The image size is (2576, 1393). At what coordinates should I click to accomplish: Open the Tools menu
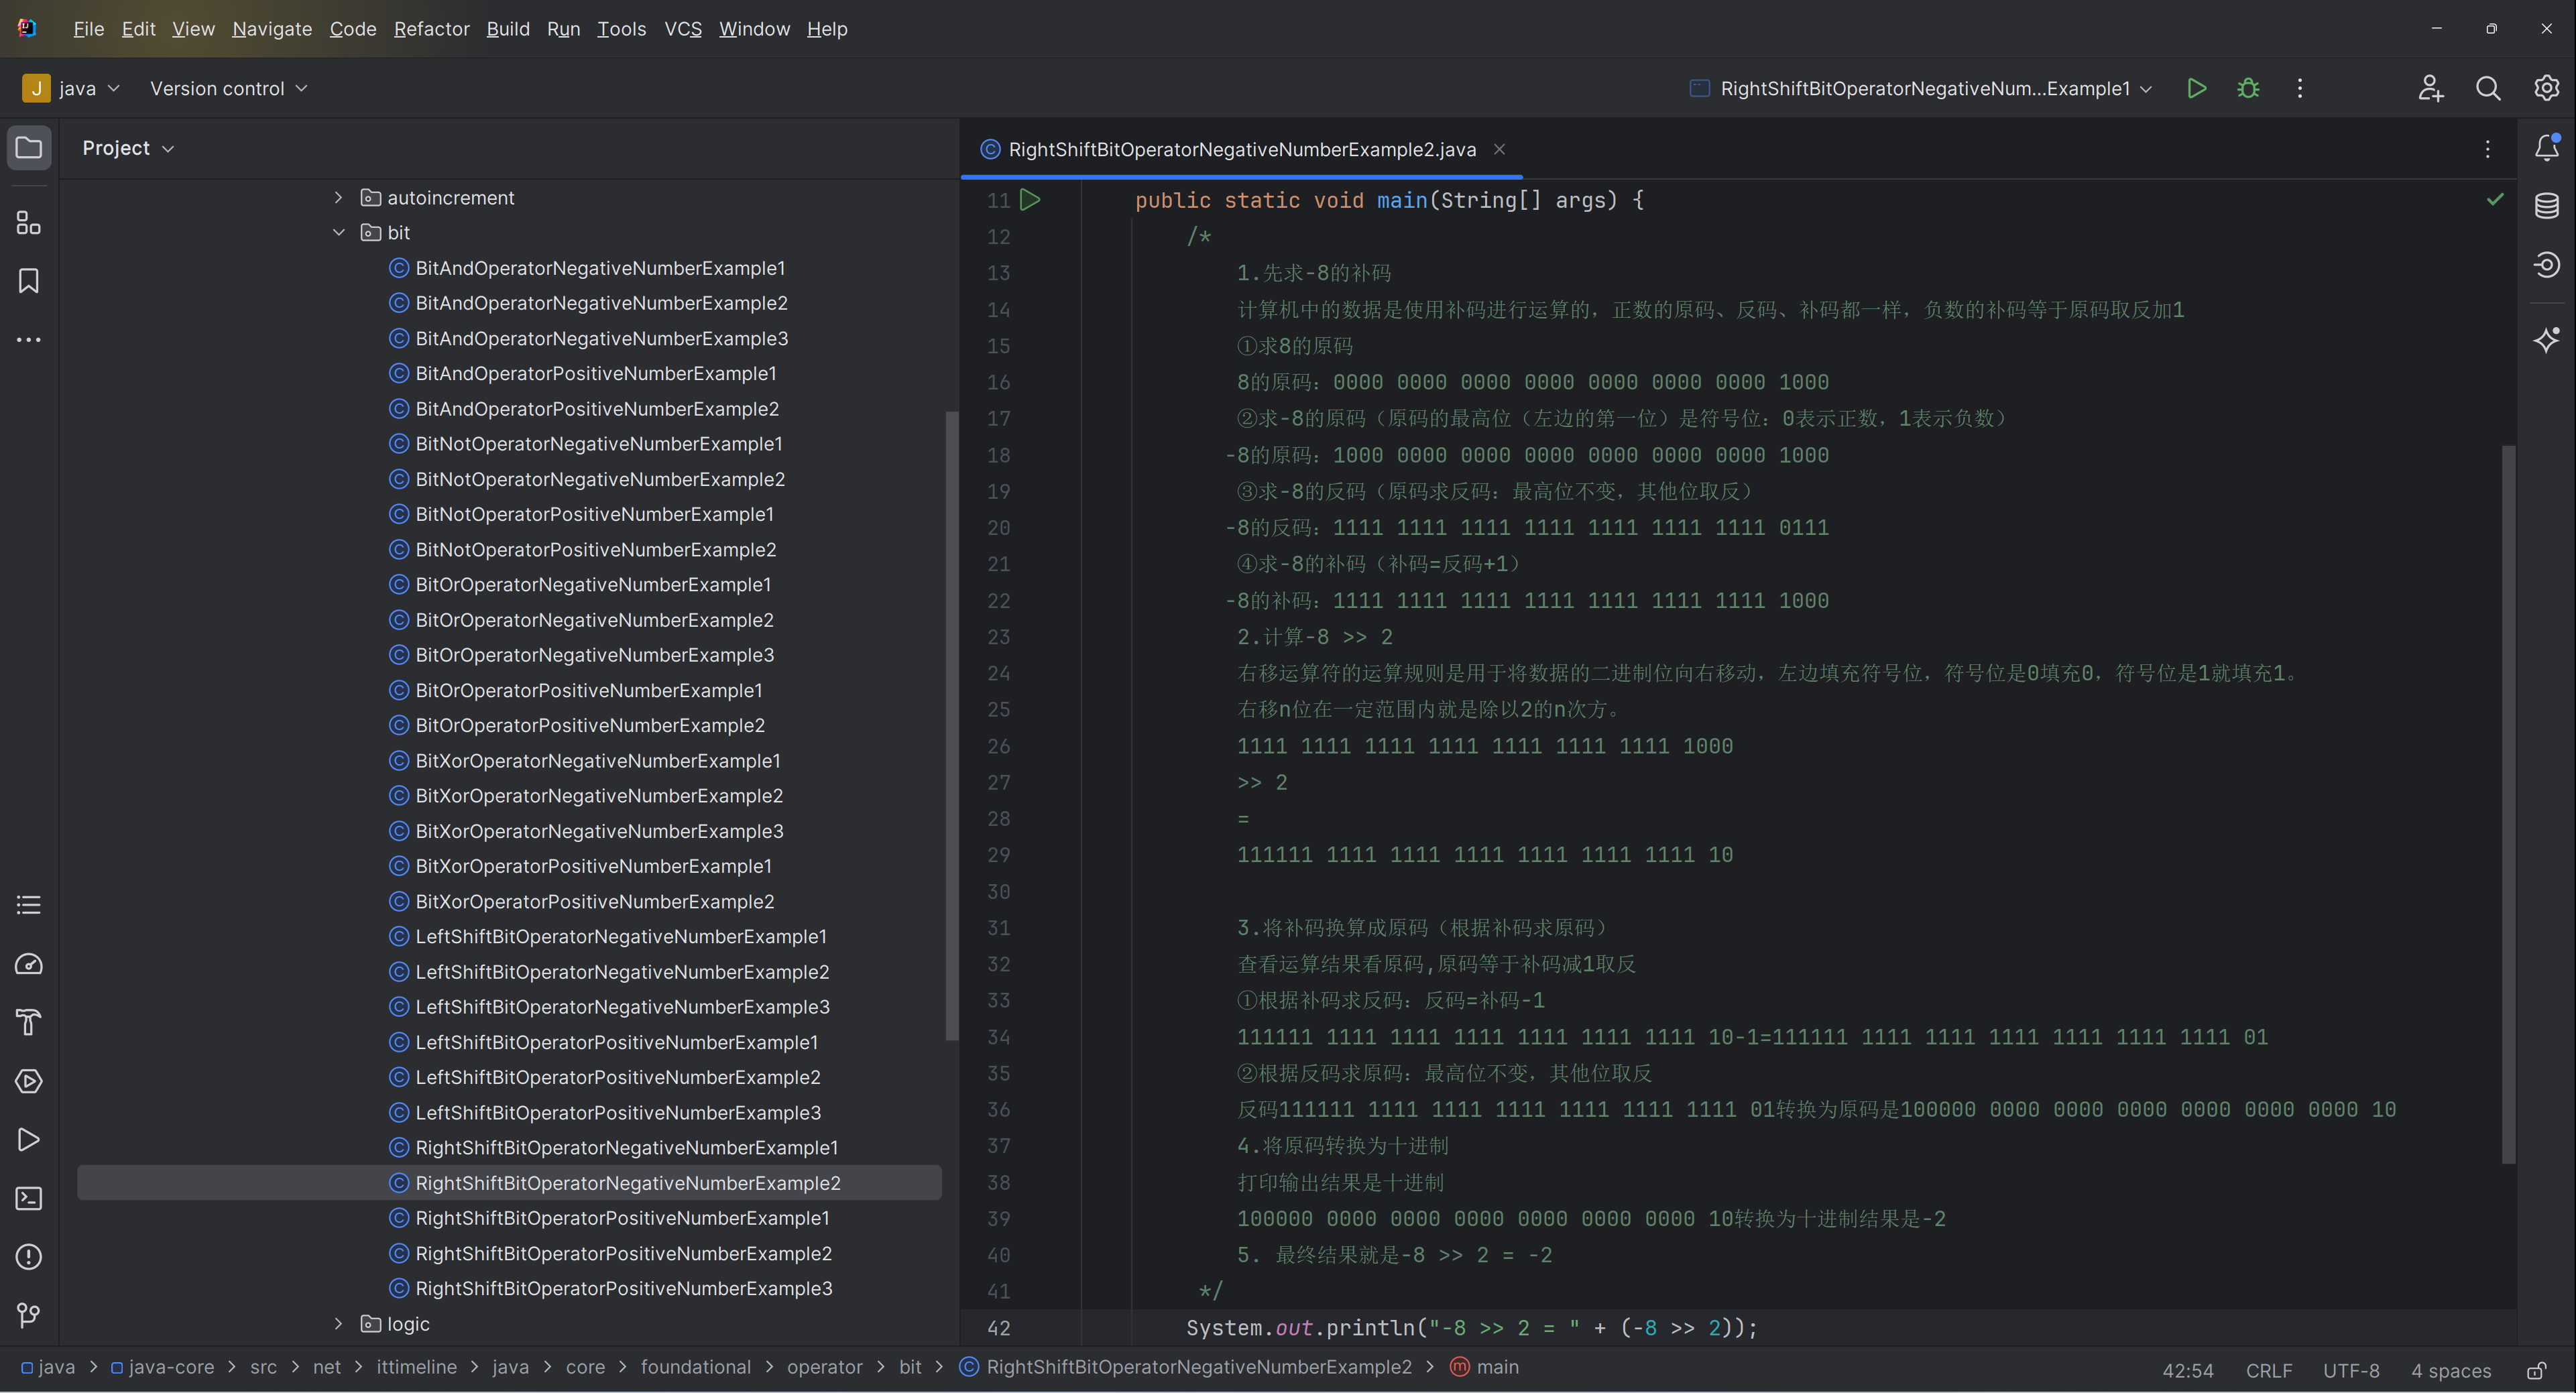[x=621, y=29]
